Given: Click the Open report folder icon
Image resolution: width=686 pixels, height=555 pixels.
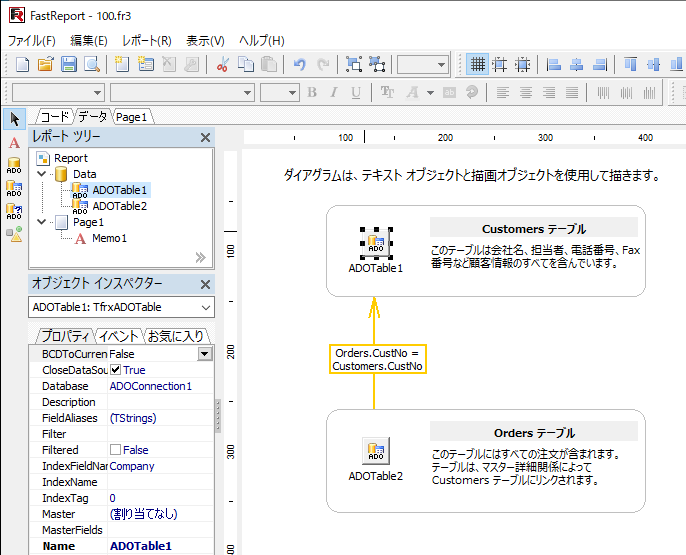Looking at the screenshot, I should tap(45, 64).
